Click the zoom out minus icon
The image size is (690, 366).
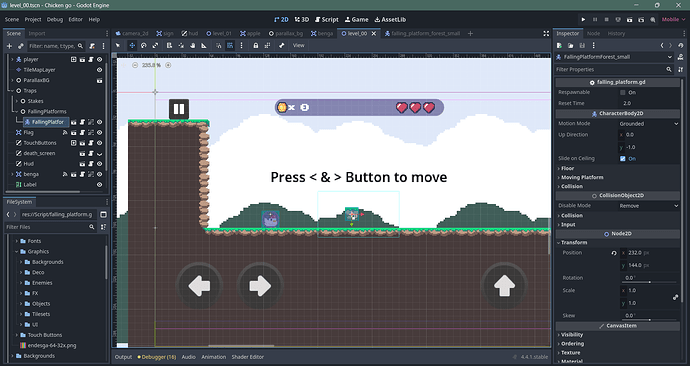click(135, 65)
